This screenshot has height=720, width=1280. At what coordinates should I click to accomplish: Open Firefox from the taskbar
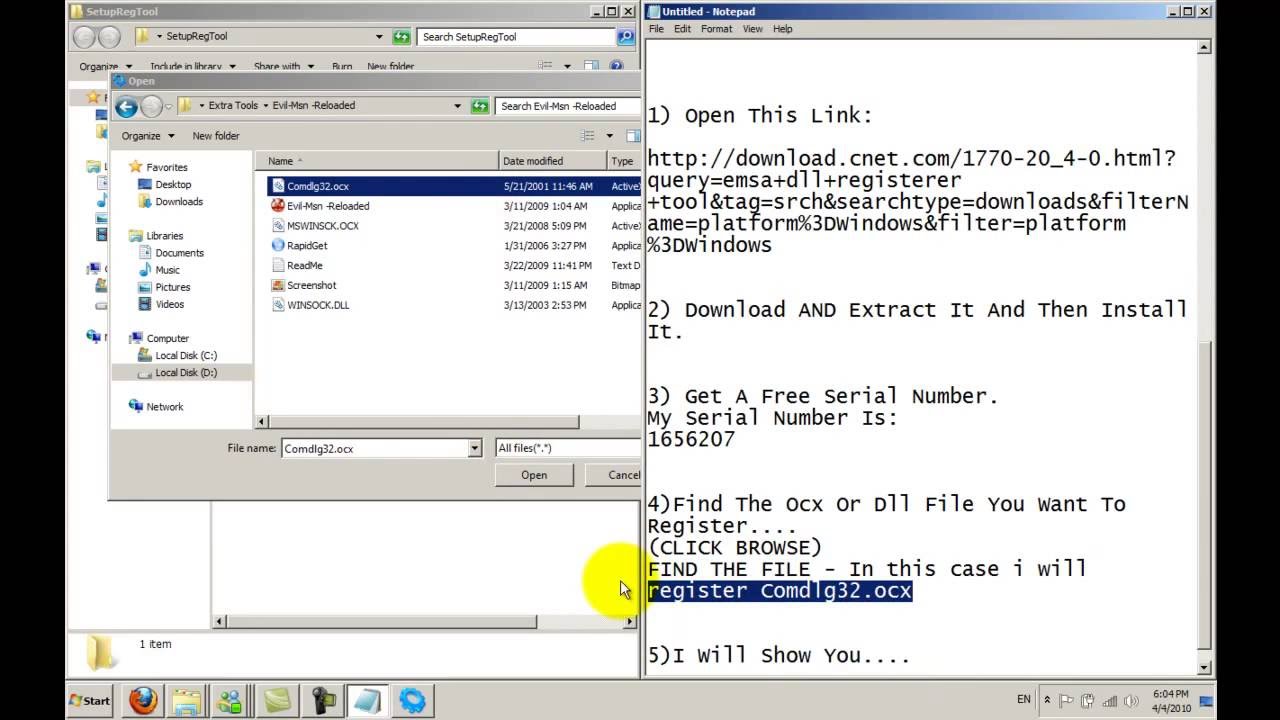click(143, 700)
